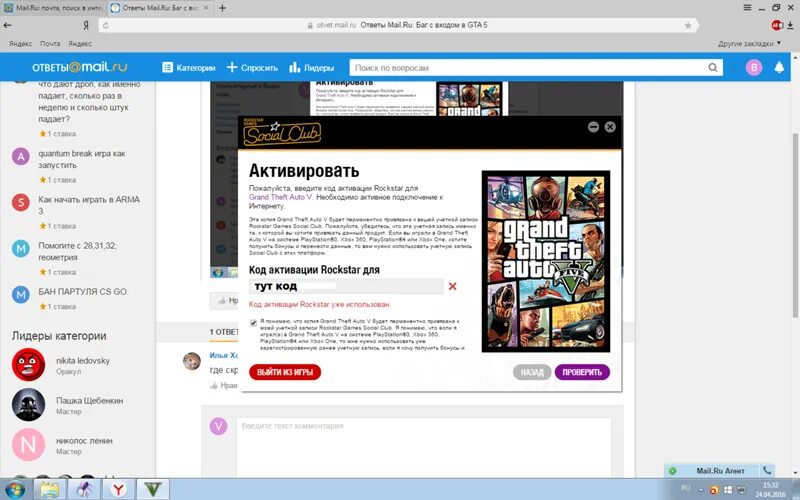This screenshot has height=500, width=800.
Task: Close the Social Club dialog
Action: (610, 127)
